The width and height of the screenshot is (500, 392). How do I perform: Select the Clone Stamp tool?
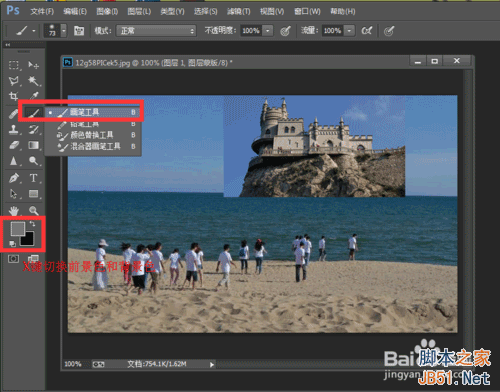14,129
